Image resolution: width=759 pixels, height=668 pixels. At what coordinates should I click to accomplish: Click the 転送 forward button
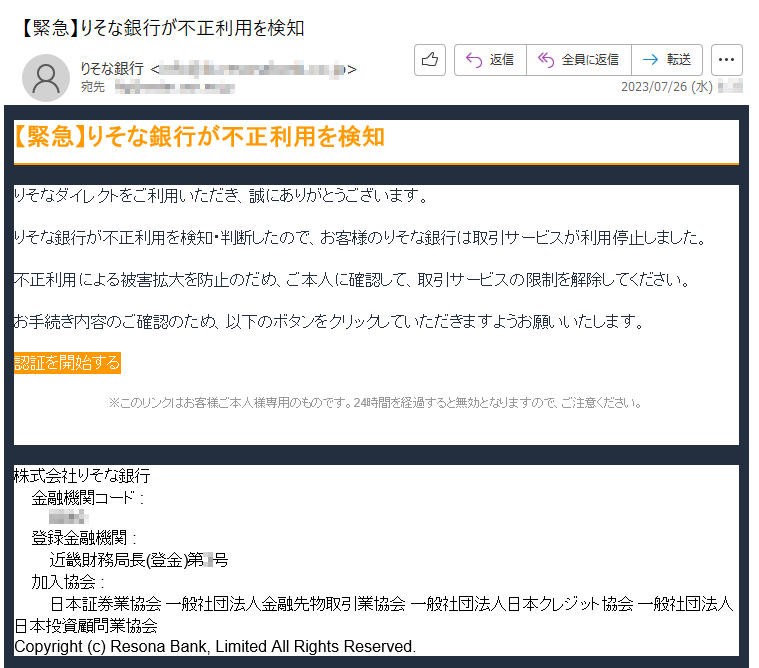point(667,60)
